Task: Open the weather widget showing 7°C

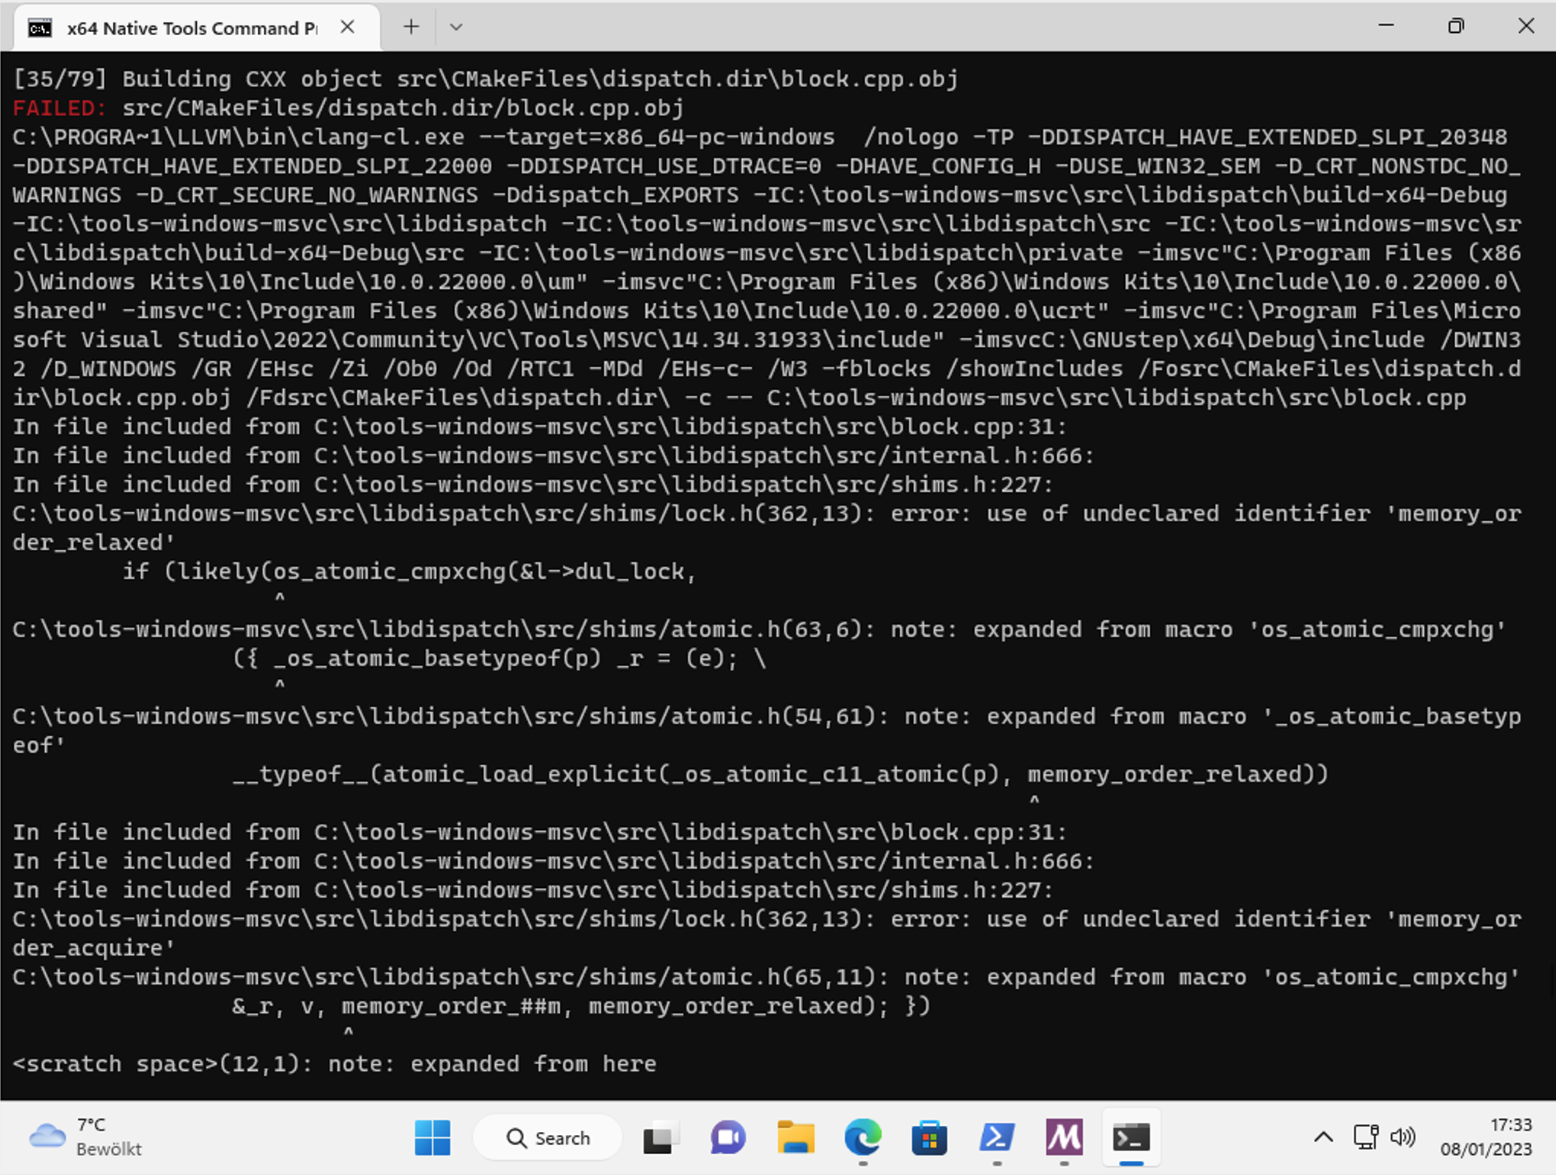Action: tap(86, 1138)
